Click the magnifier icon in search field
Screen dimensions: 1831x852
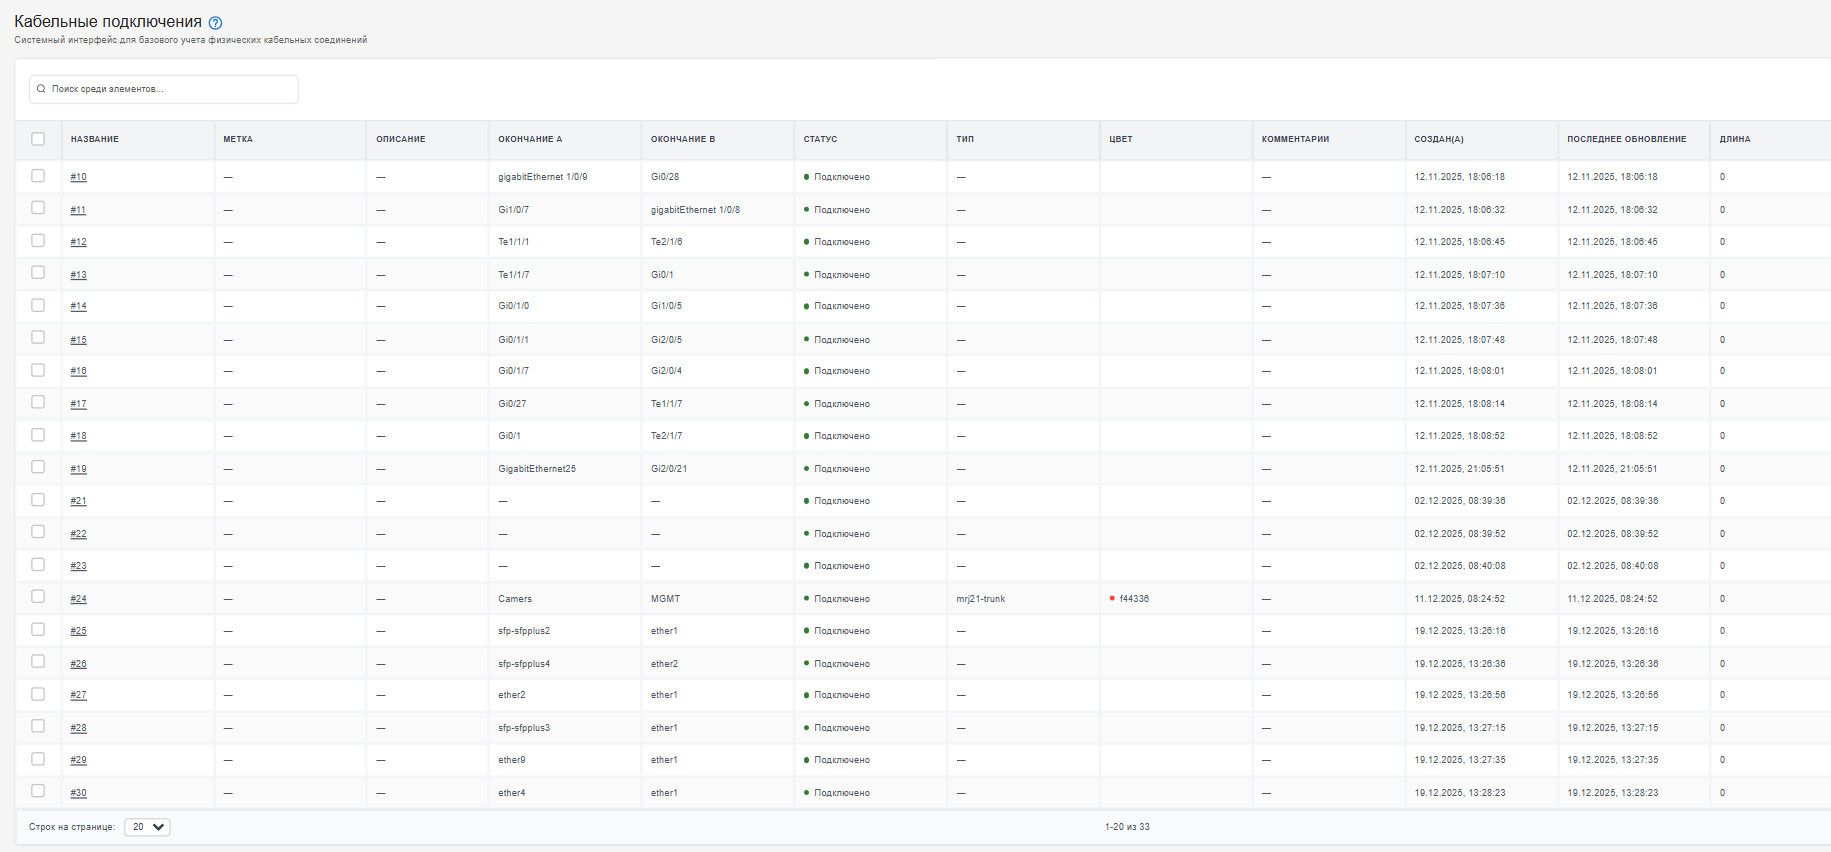[x=41, y=89]
